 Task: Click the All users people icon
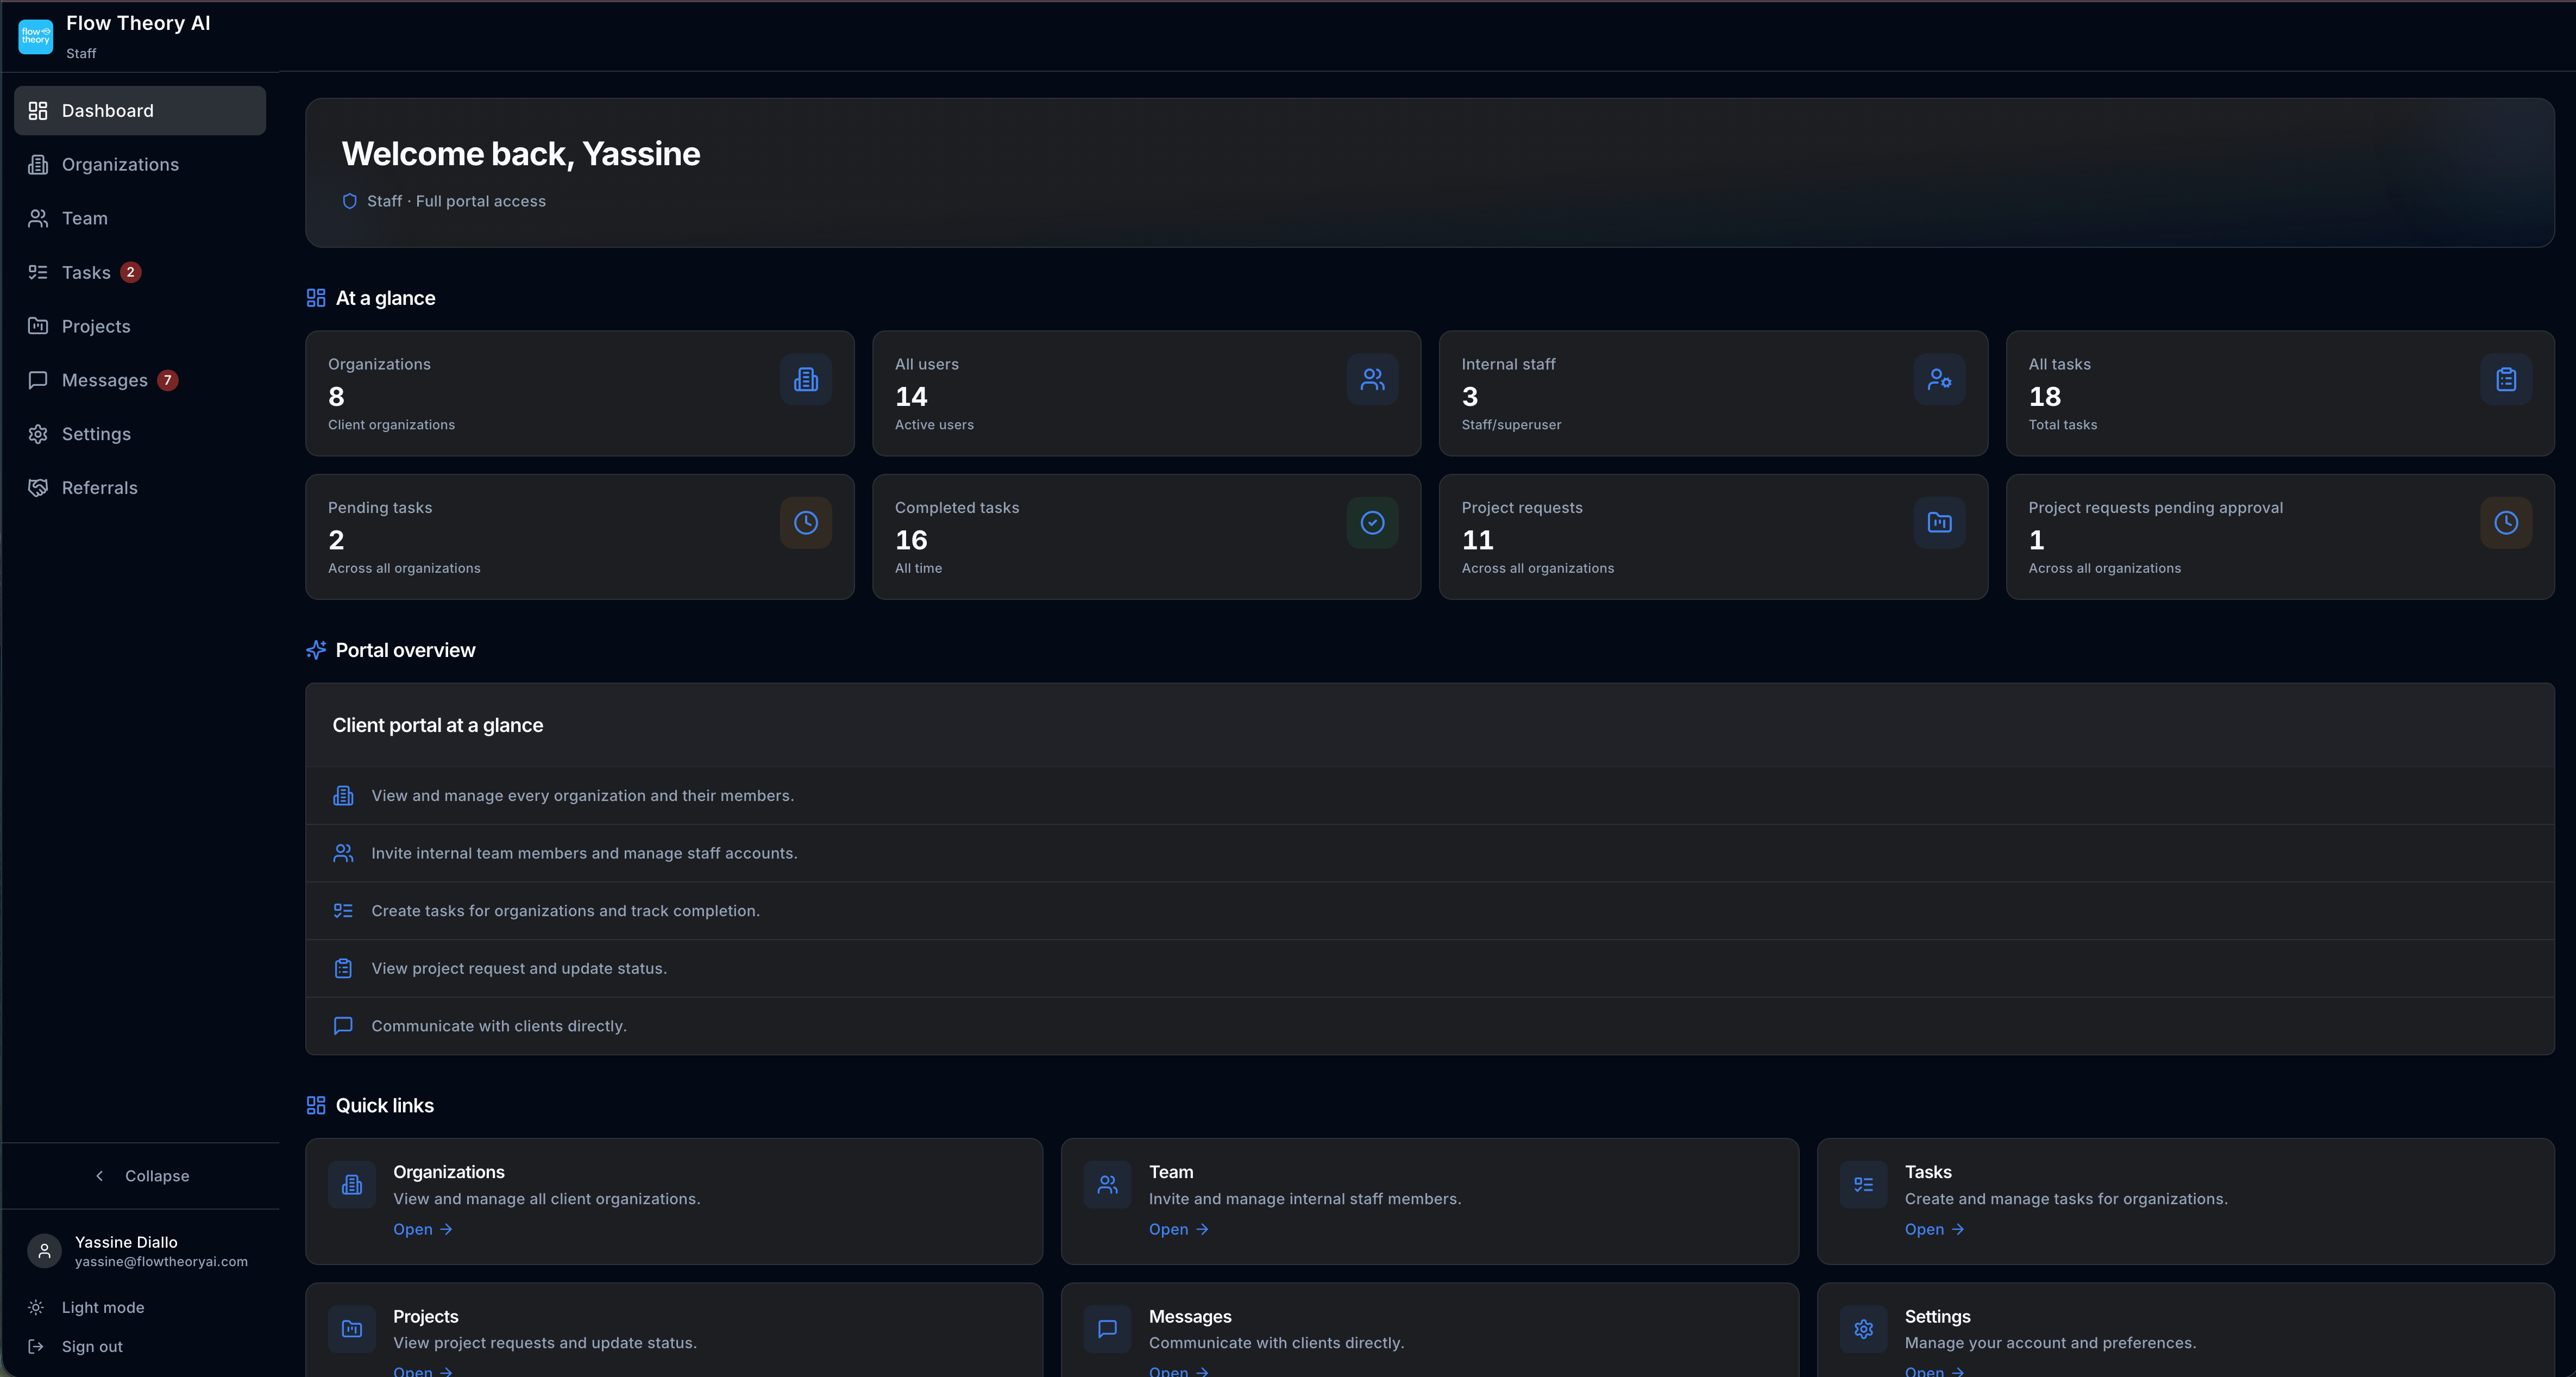(1372, 379)
